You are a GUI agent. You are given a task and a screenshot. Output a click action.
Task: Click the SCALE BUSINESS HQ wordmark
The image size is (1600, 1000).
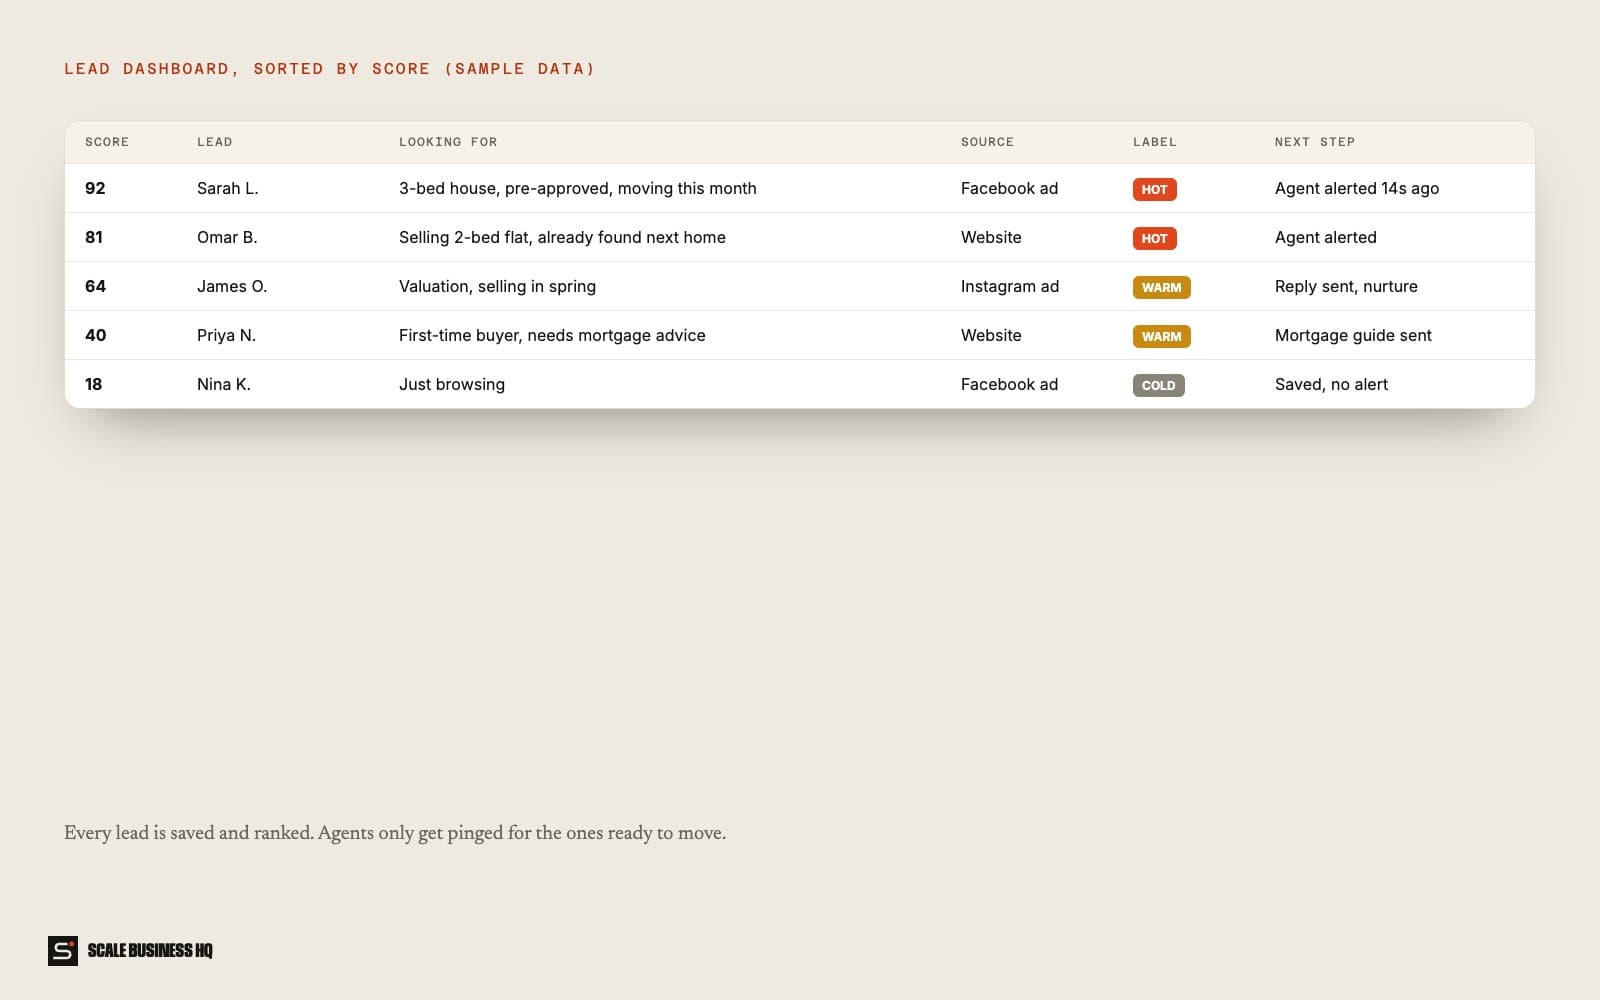point(150,951)
